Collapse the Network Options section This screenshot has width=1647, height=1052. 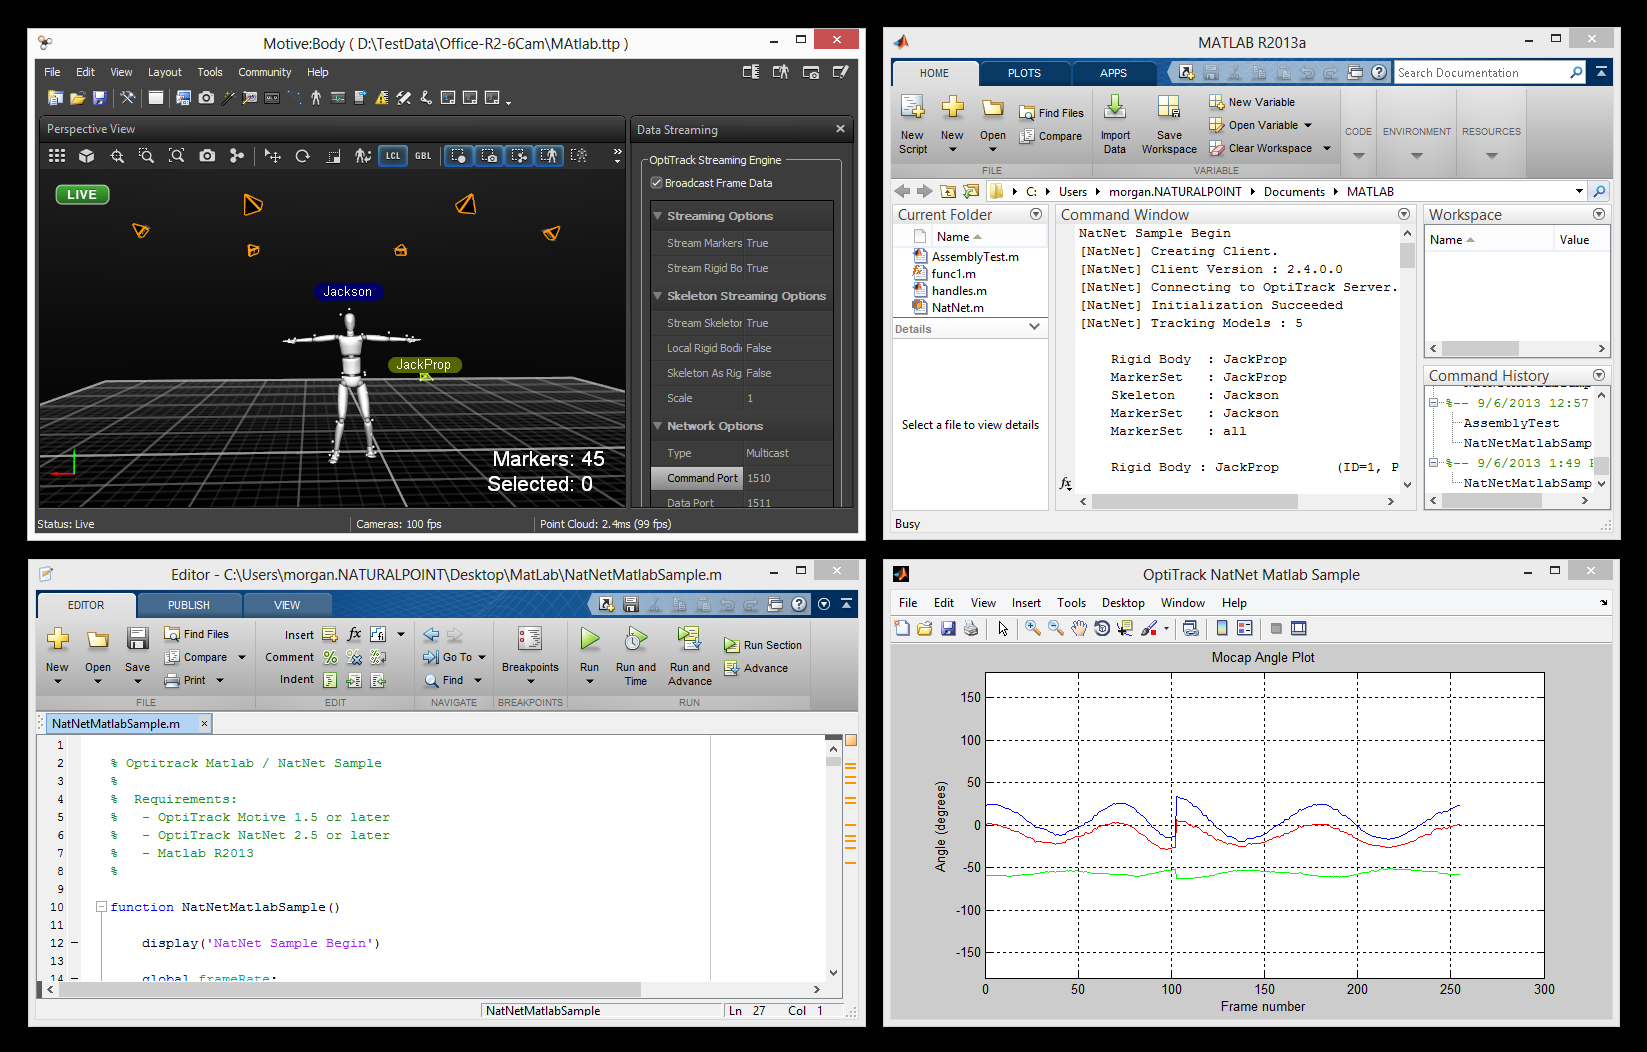pos(657,425)
